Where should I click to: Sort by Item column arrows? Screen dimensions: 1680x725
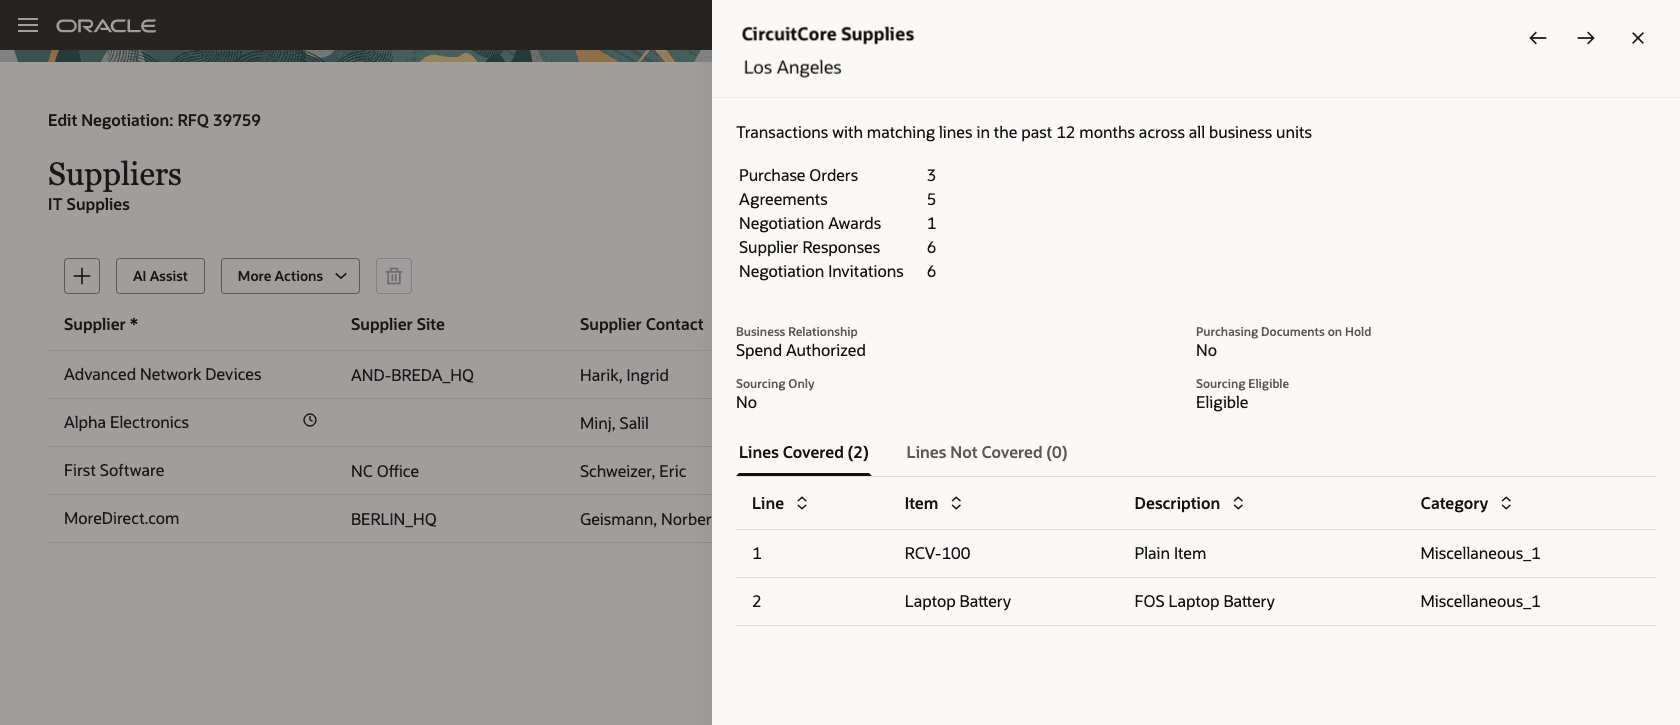[956, 503]
